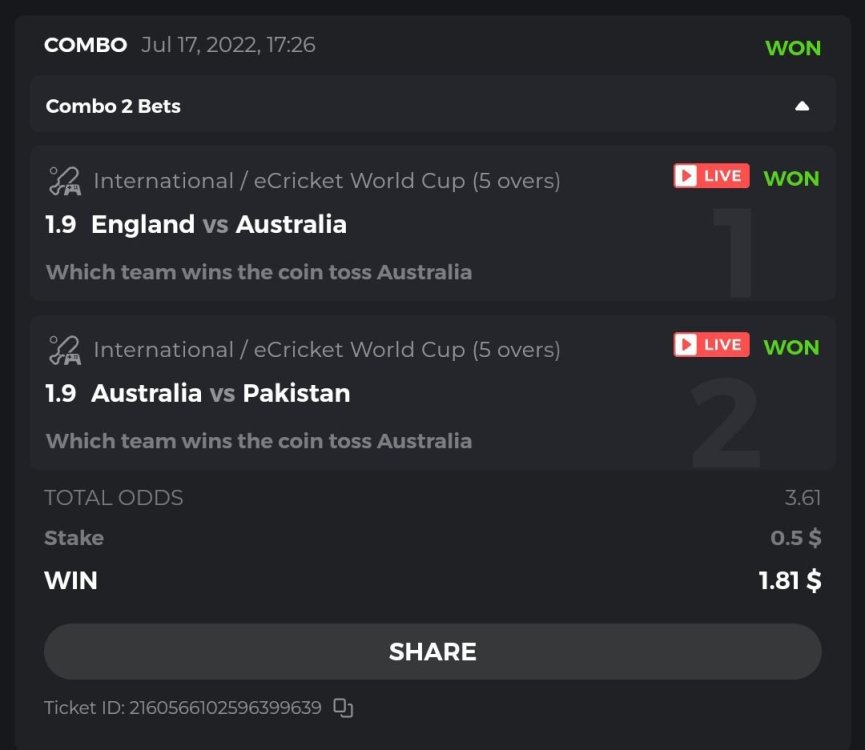865x750 pixels.
Task: Click the total odds value 3.61
Action: click(x=802, y=498)
